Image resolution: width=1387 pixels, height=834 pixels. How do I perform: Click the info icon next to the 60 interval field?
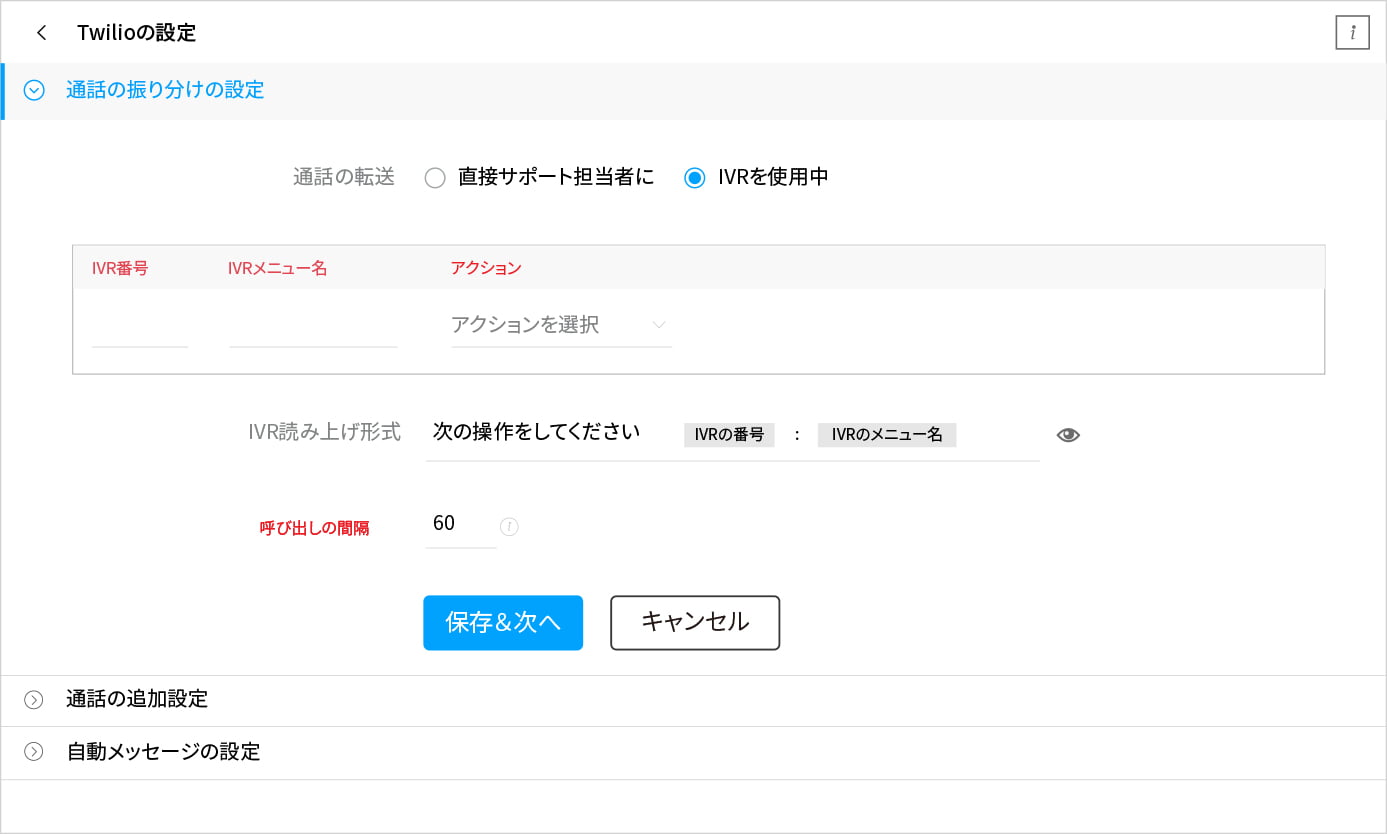509,526
